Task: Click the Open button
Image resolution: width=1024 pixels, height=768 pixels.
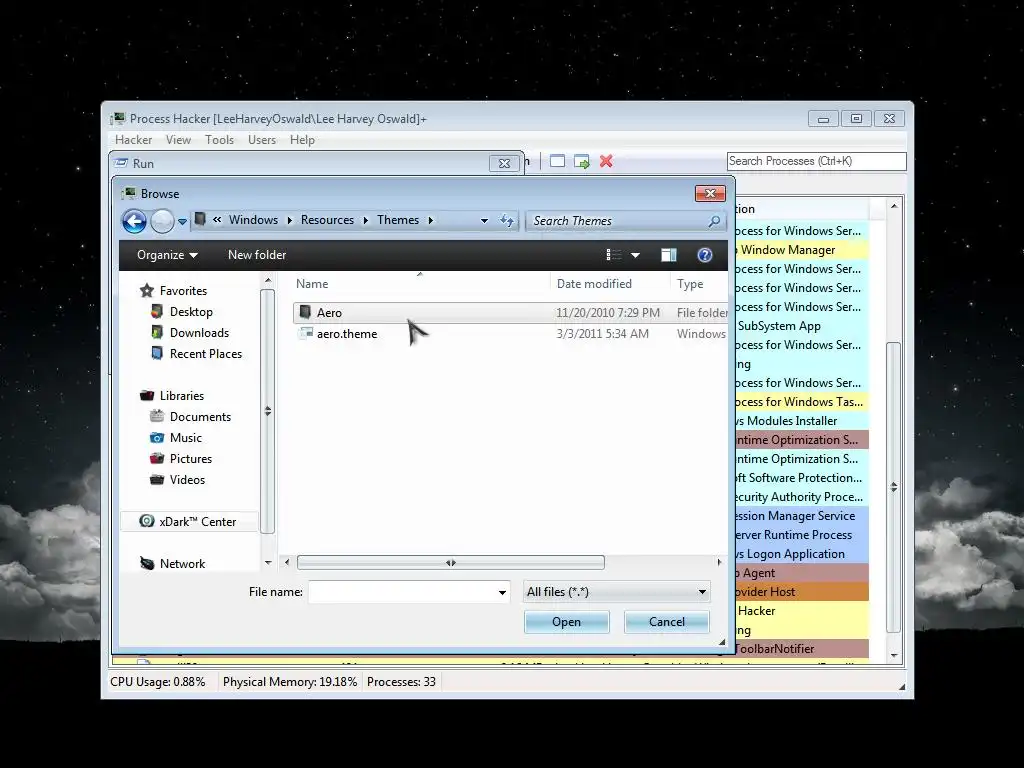Action: point(566,622)
